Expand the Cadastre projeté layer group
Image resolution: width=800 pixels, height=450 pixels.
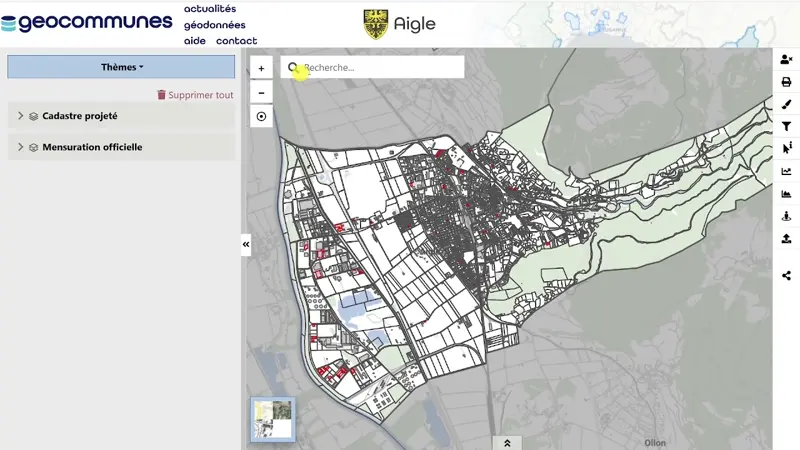point(20,116)
